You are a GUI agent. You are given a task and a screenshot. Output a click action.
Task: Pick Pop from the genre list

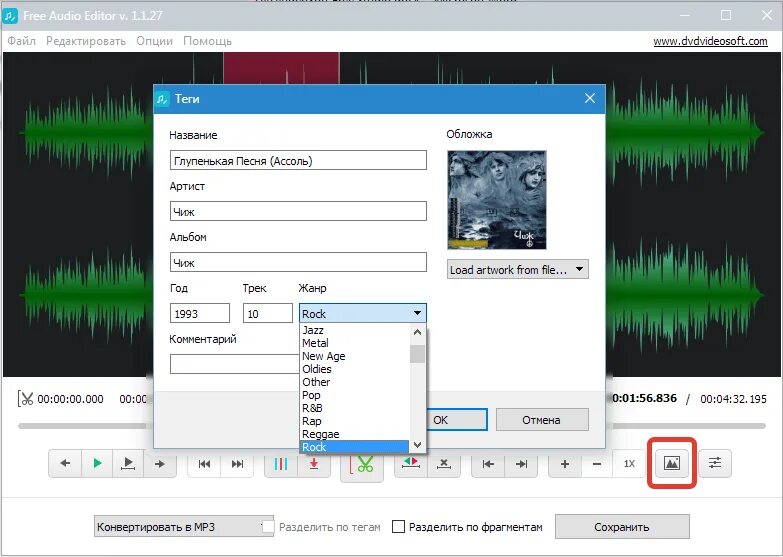[x=355, y=395]
